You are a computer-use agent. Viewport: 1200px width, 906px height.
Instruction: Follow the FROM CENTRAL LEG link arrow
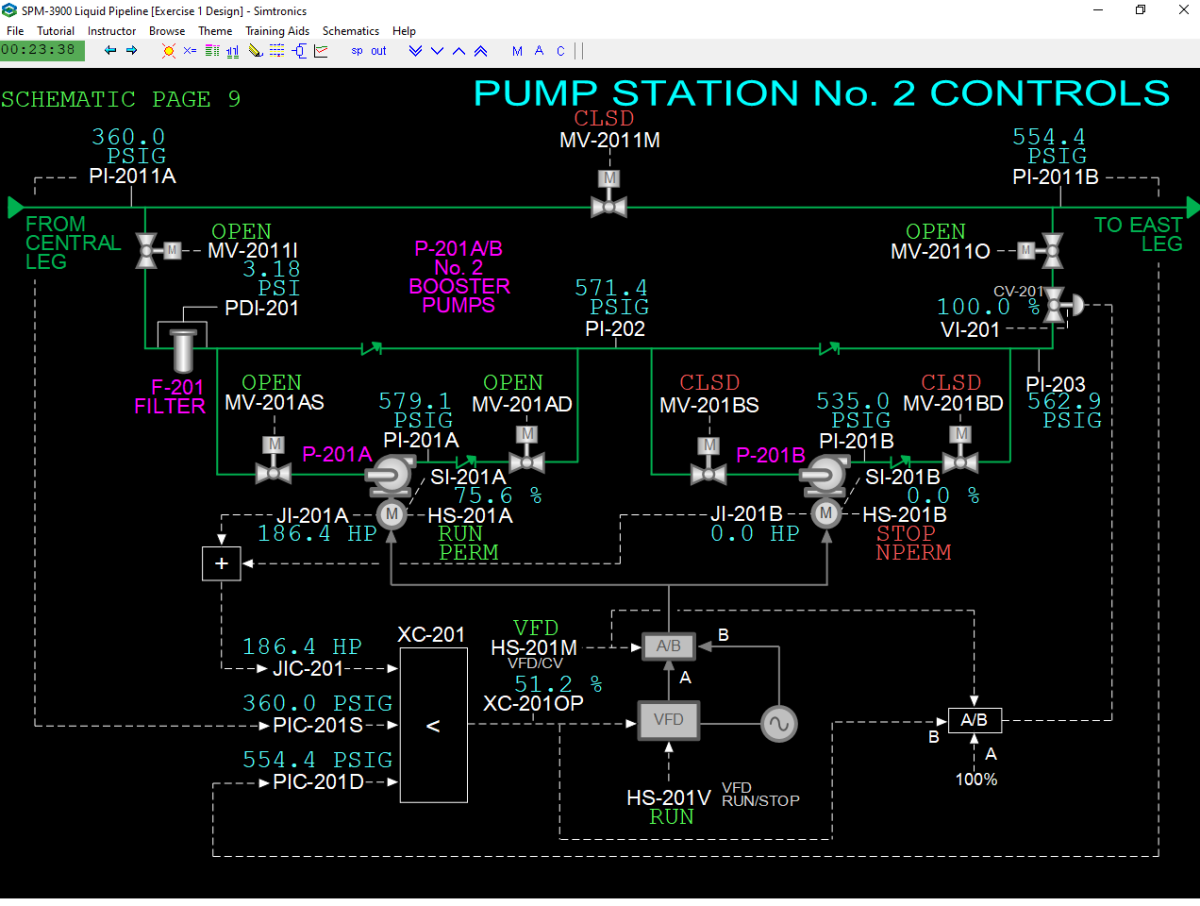point(15,207)
